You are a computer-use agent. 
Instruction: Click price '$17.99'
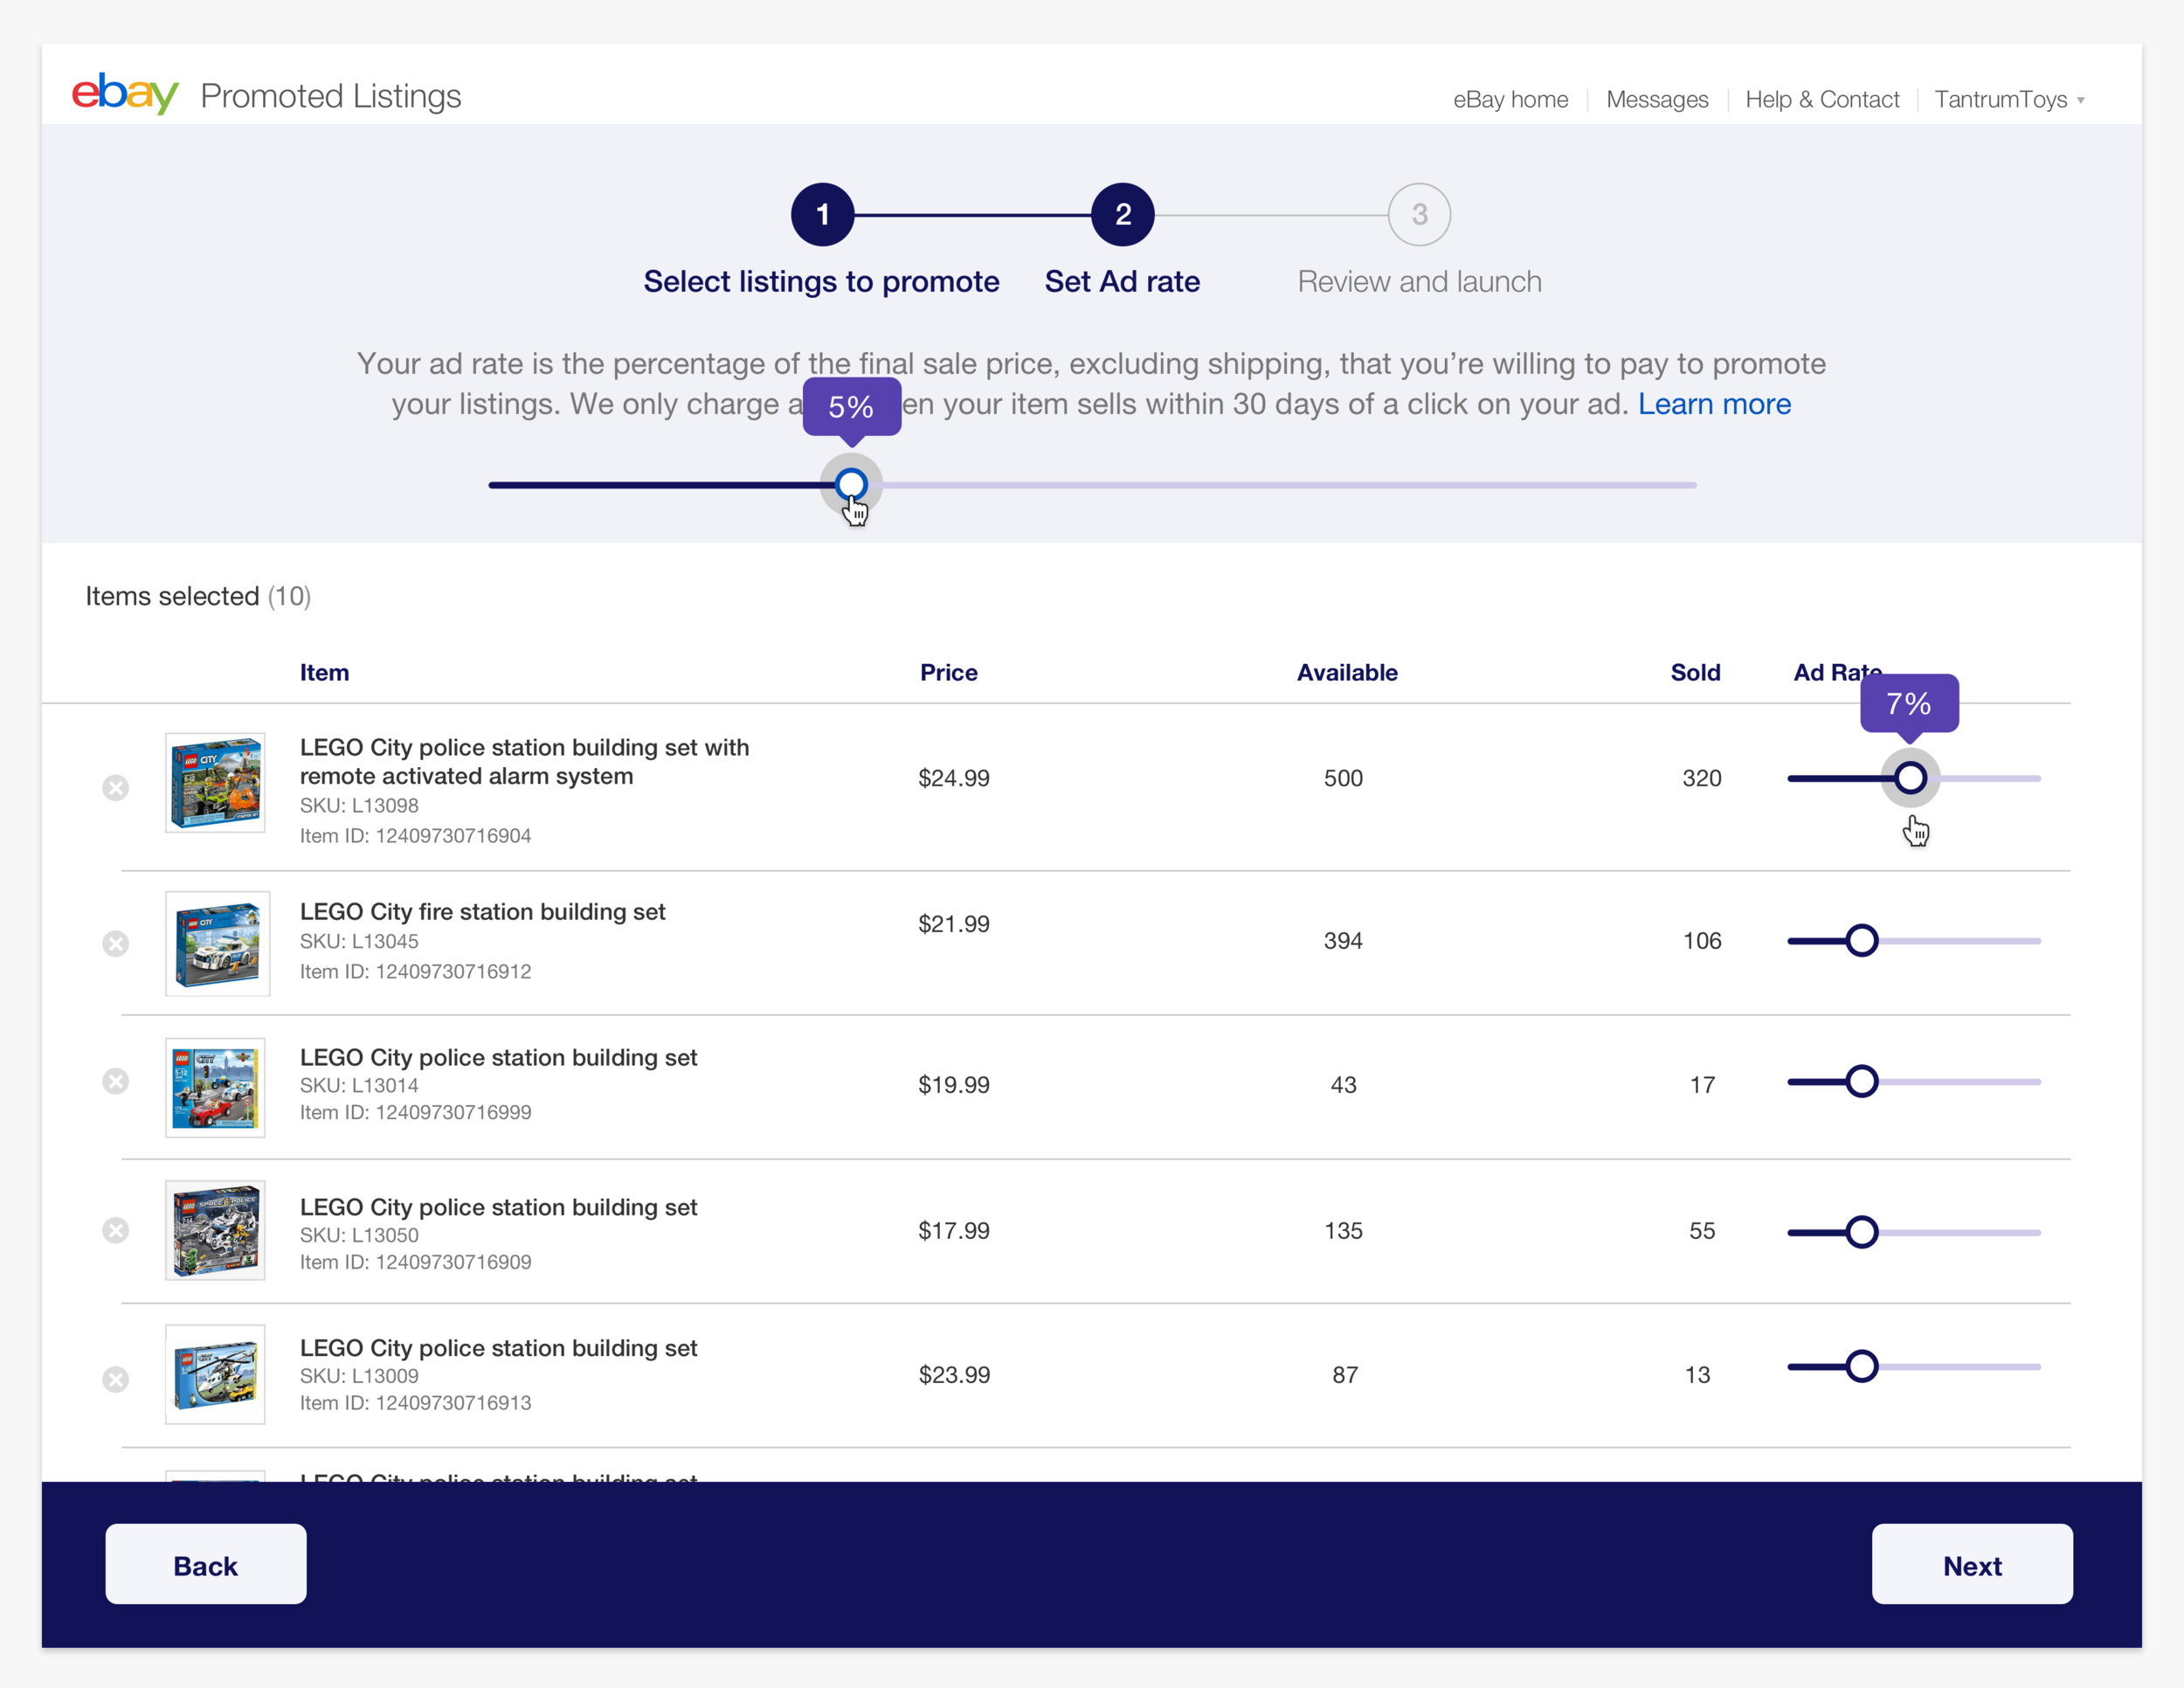click(953, 1231)
